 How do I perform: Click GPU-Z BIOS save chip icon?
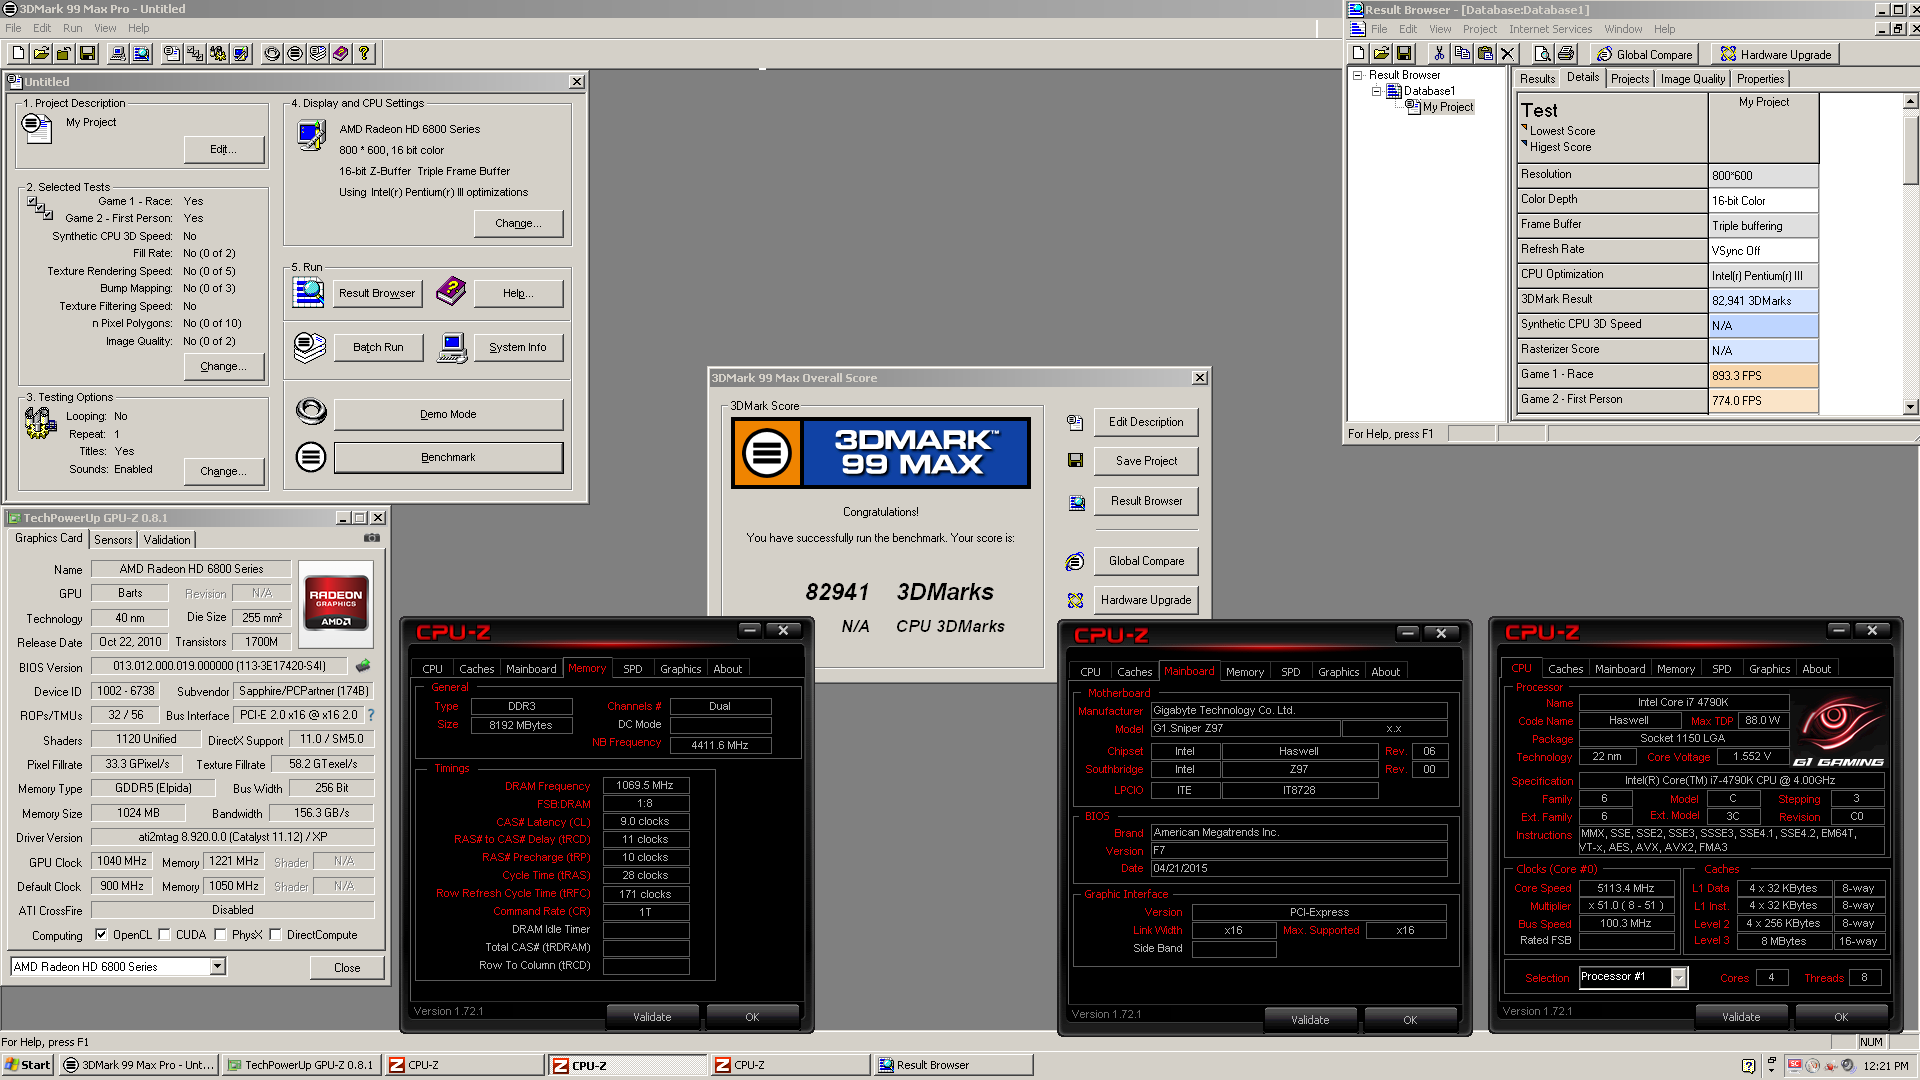pyautogui.click(x=363, y=666)
